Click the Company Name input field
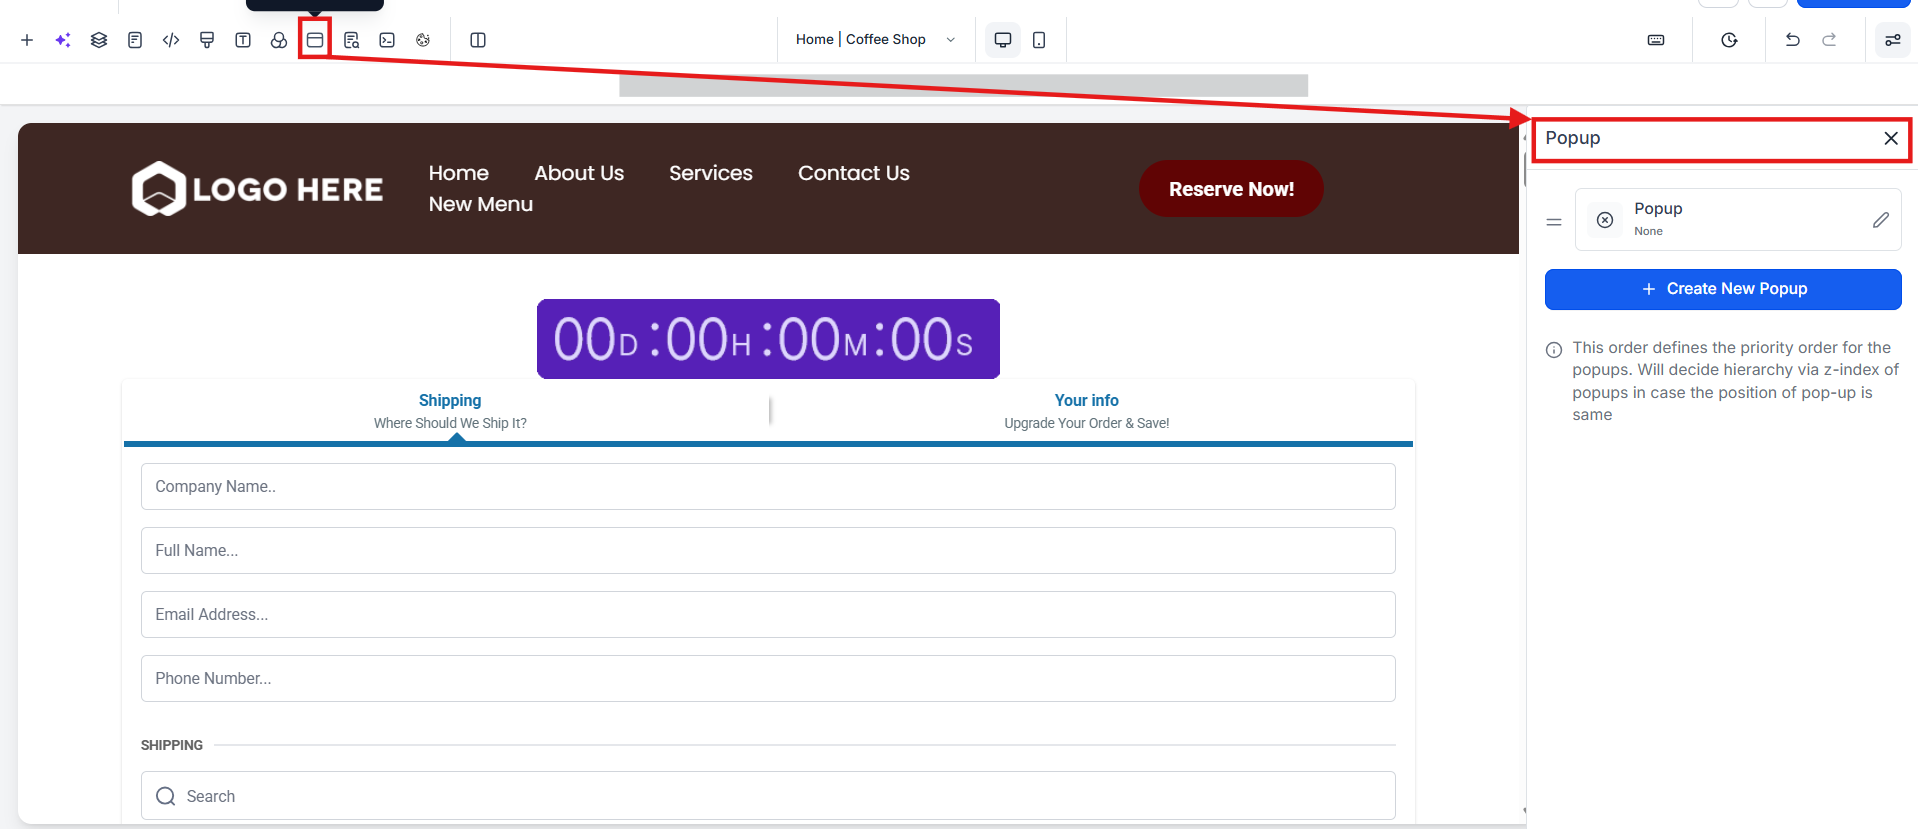 tap(767, 487)
